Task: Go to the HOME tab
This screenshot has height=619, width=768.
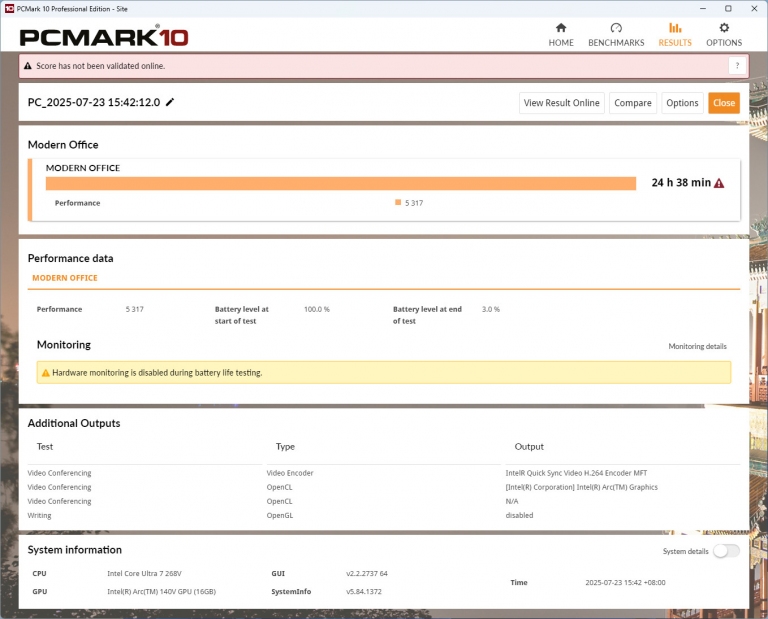Action: [561, 35]
